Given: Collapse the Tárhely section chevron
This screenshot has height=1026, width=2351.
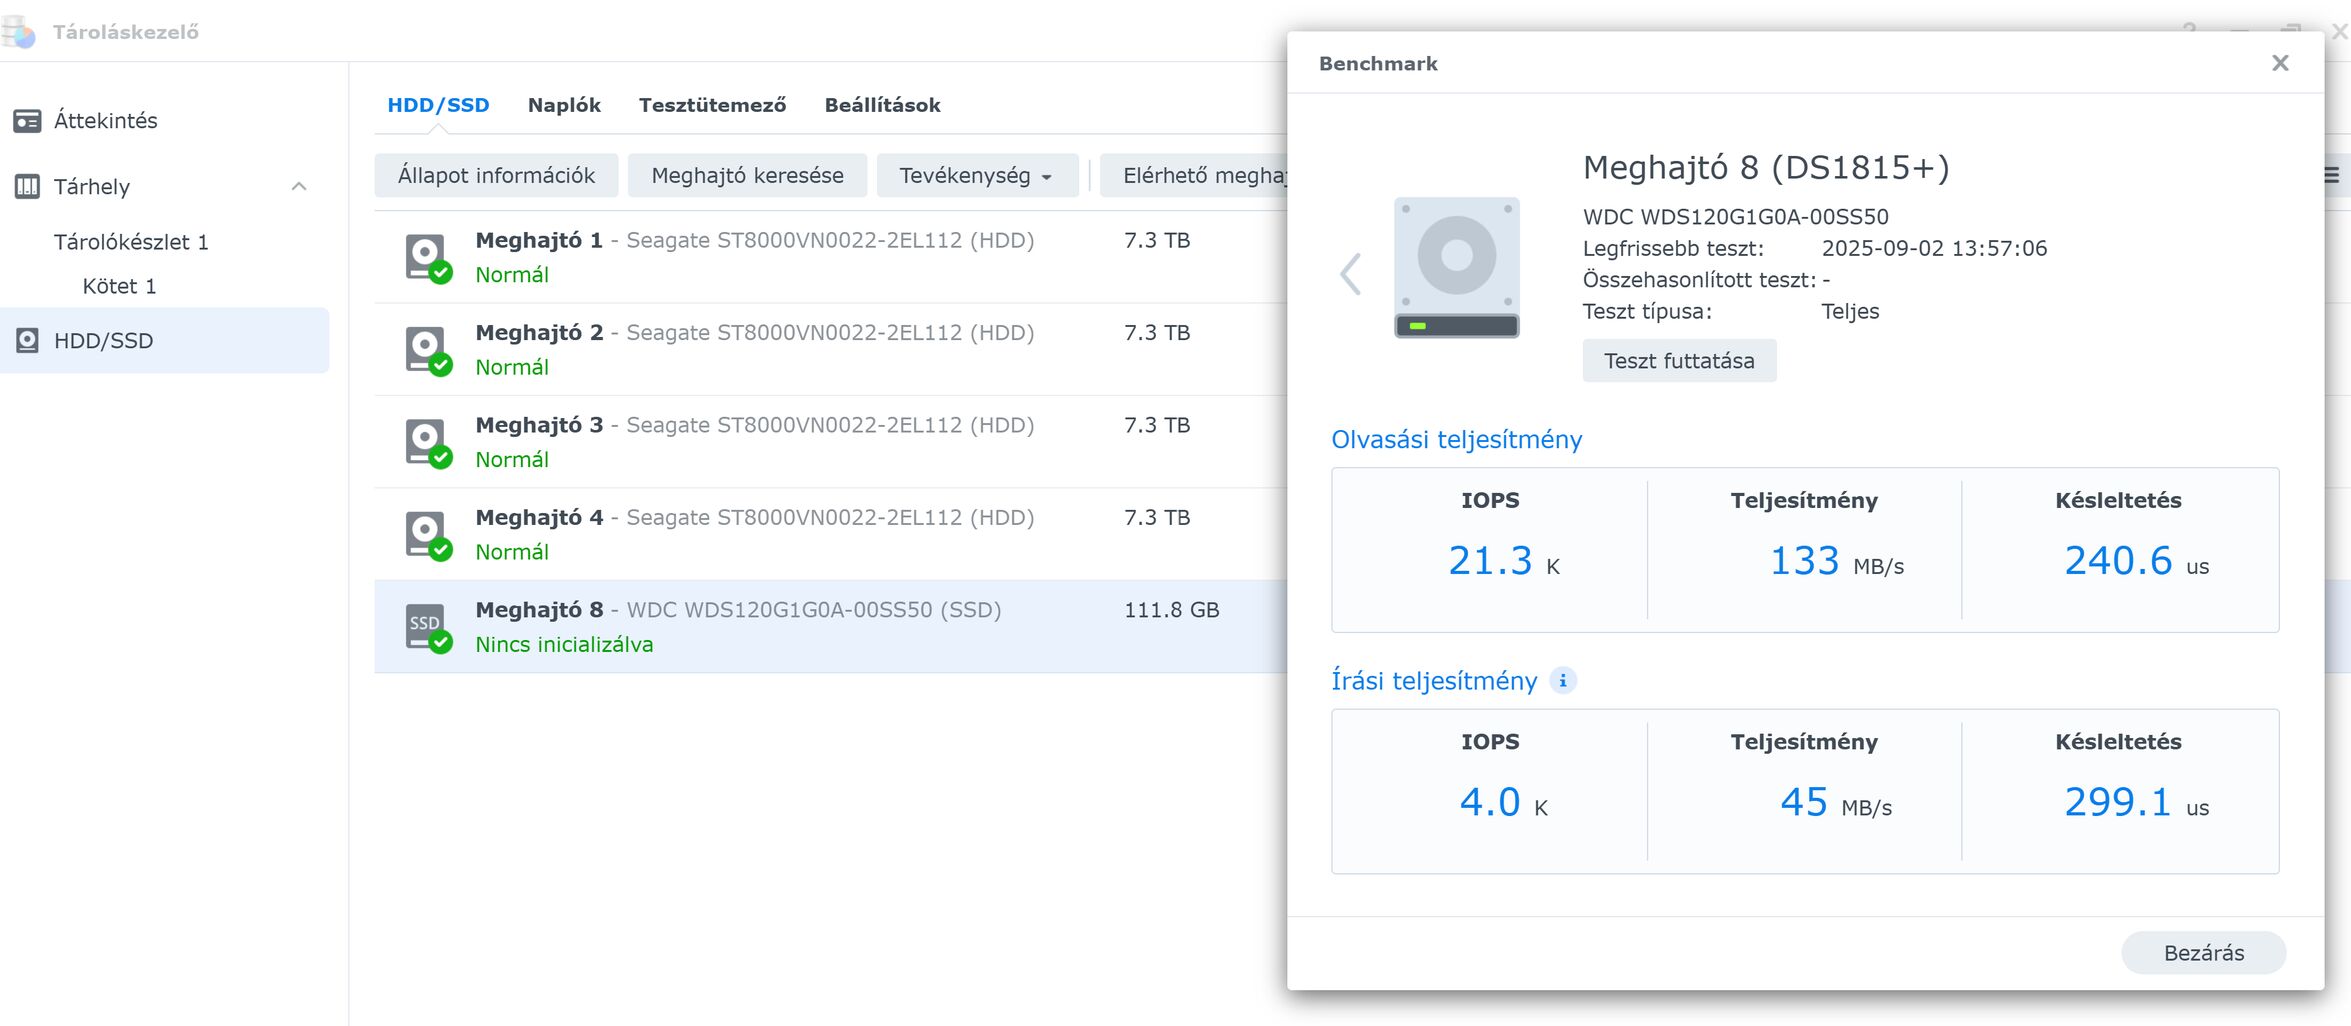Looking at the screenshot, I should tap(298, 187).
